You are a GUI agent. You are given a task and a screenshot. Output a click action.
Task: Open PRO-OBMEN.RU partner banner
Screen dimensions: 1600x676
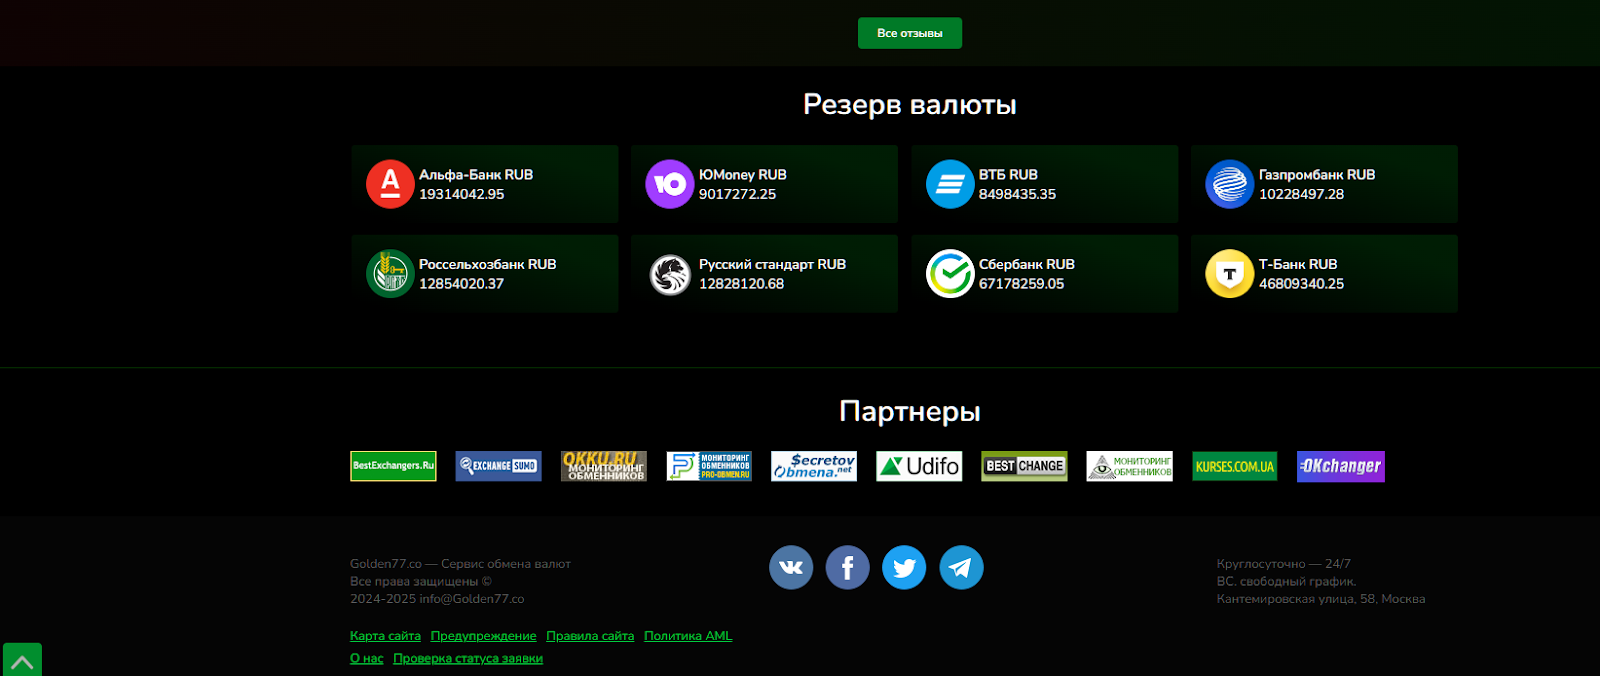(709, 466)
